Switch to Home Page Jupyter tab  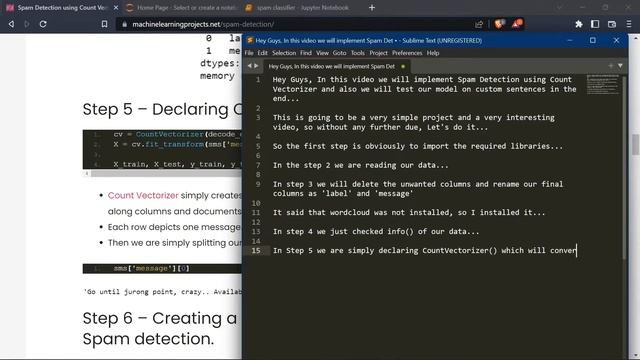[x=182, y=8]
